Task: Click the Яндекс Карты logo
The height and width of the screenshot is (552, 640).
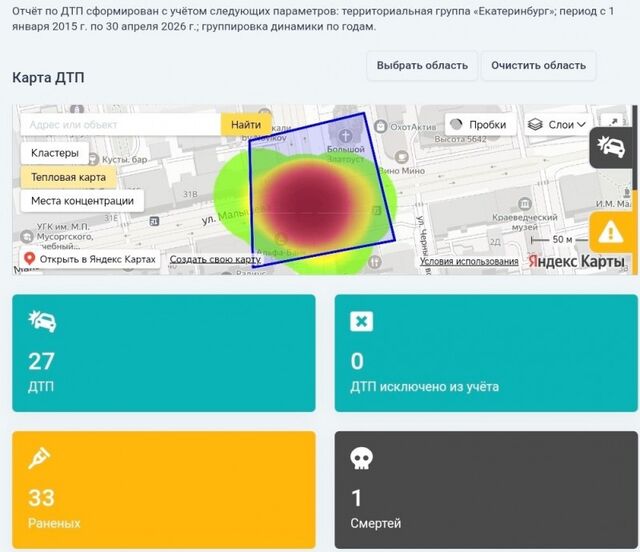Action: pyautogui.click(x=577, y=261)
